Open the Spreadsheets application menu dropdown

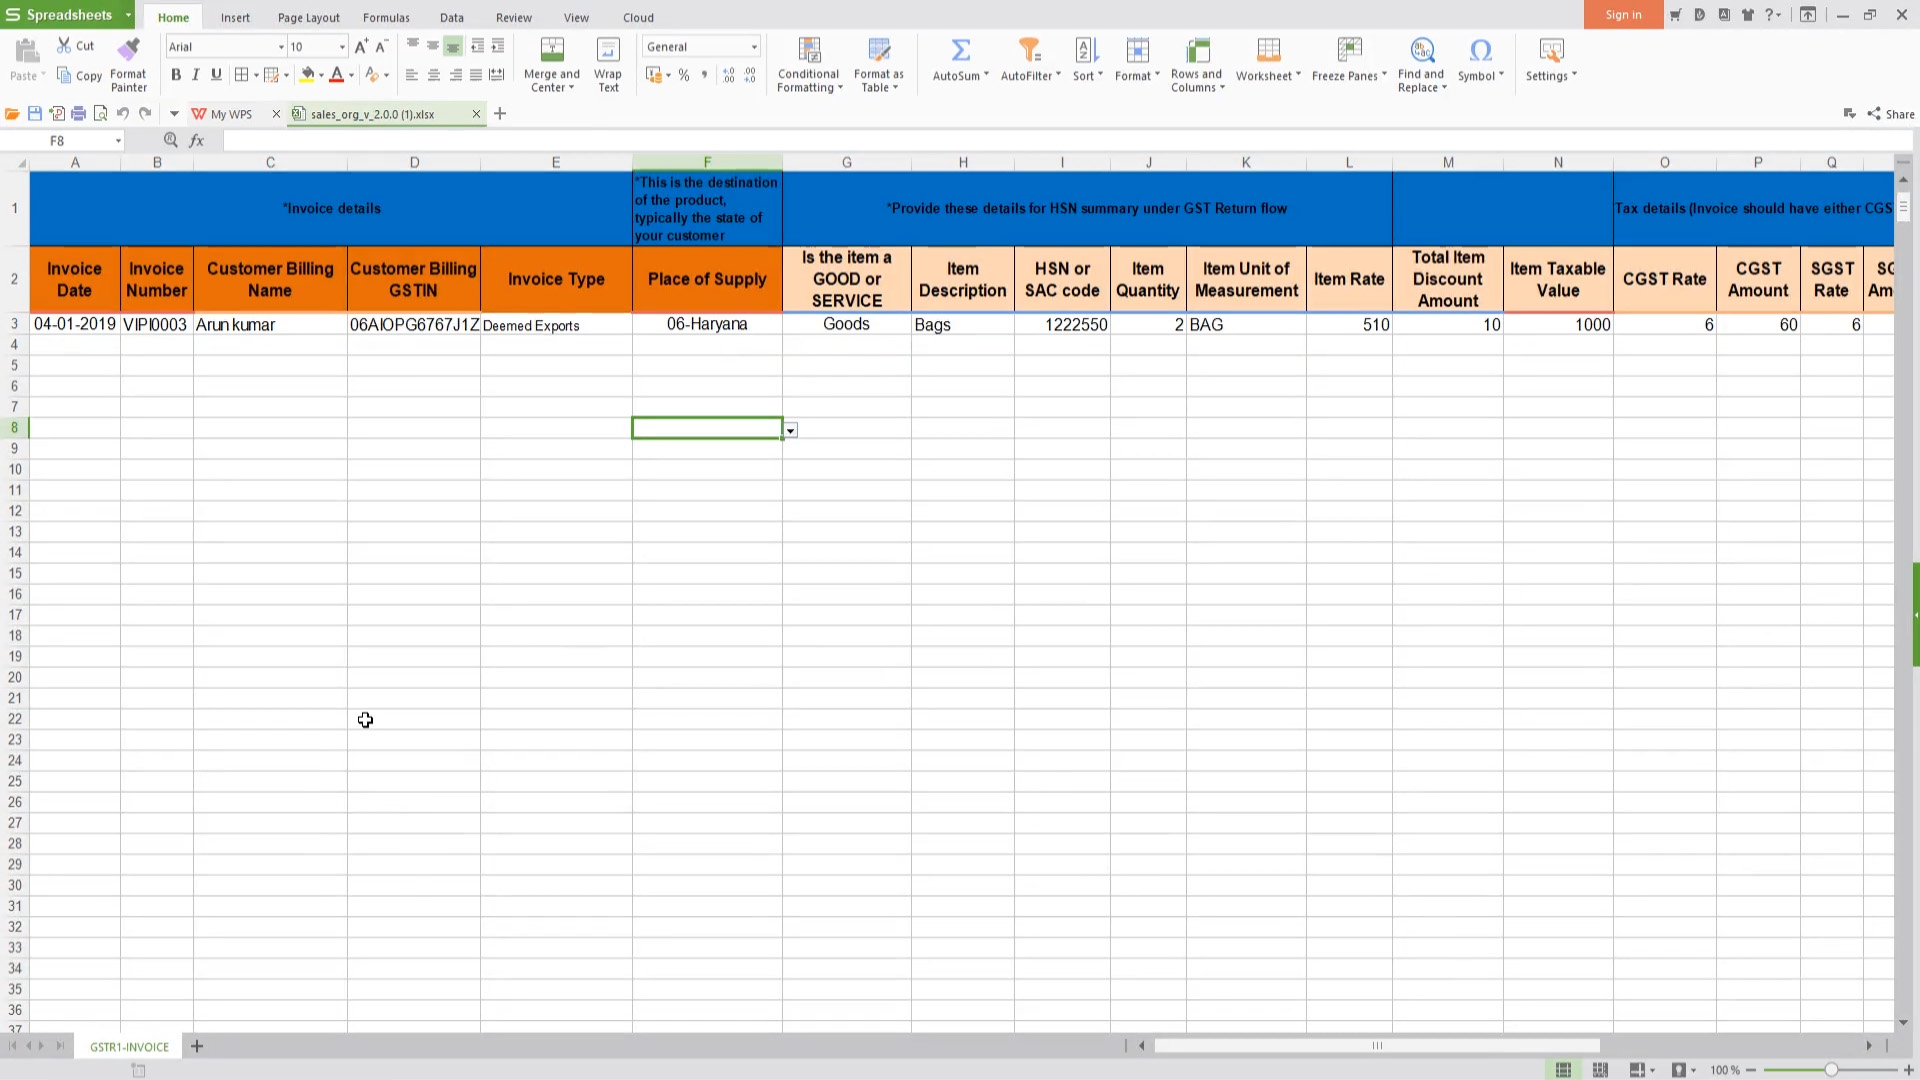128,15
